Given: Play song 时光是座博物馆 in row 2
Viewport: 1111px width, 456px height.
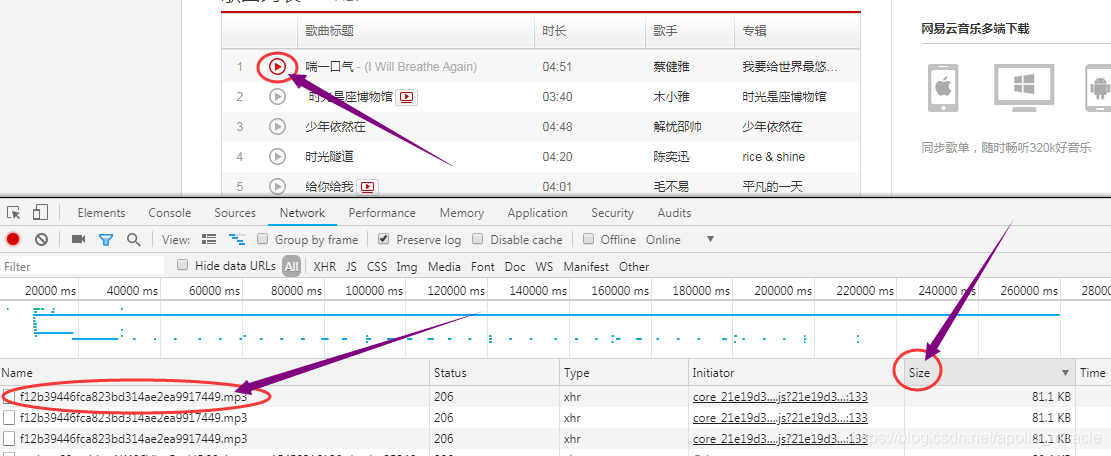Looking at the screenshot, I should pyautogui.click(x=278, y=96).
